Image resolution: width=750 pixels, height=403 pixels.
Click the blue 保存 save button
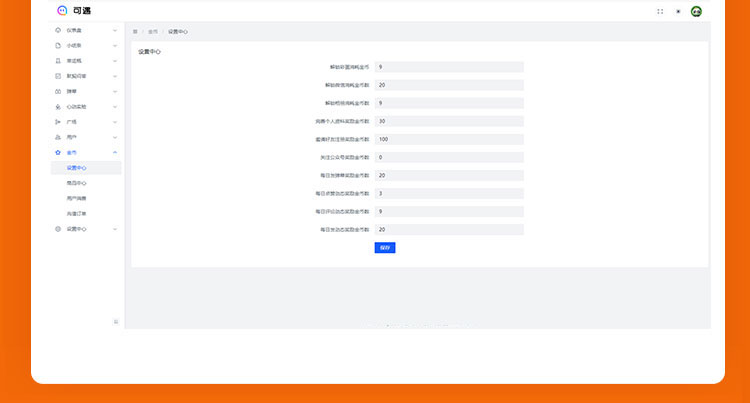[x=385, y=247]
